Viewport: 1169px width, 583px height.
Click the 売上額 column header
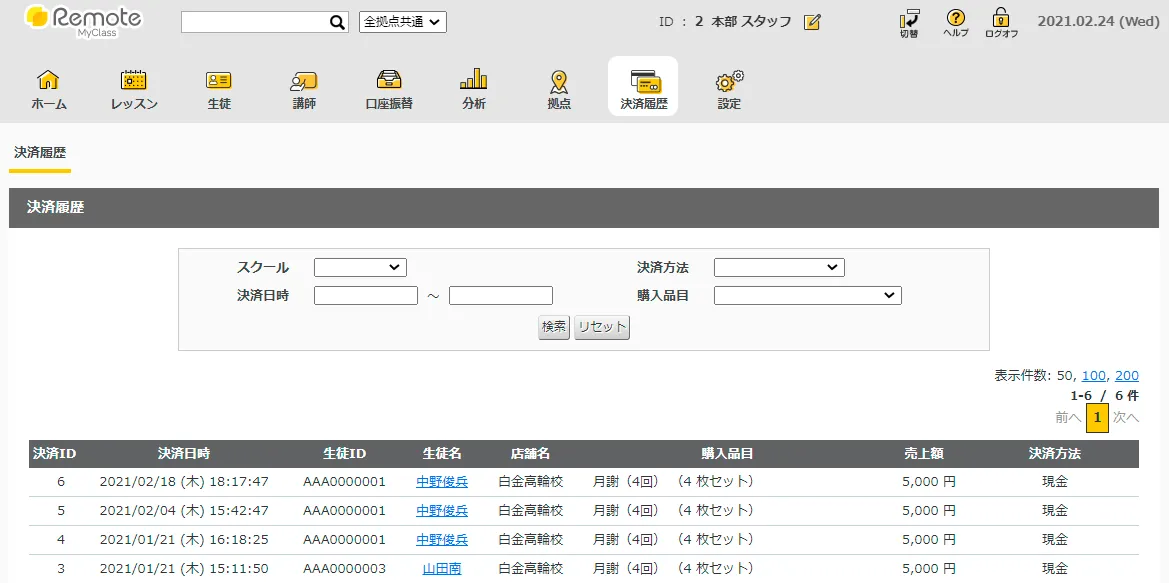tap(924, 453)
